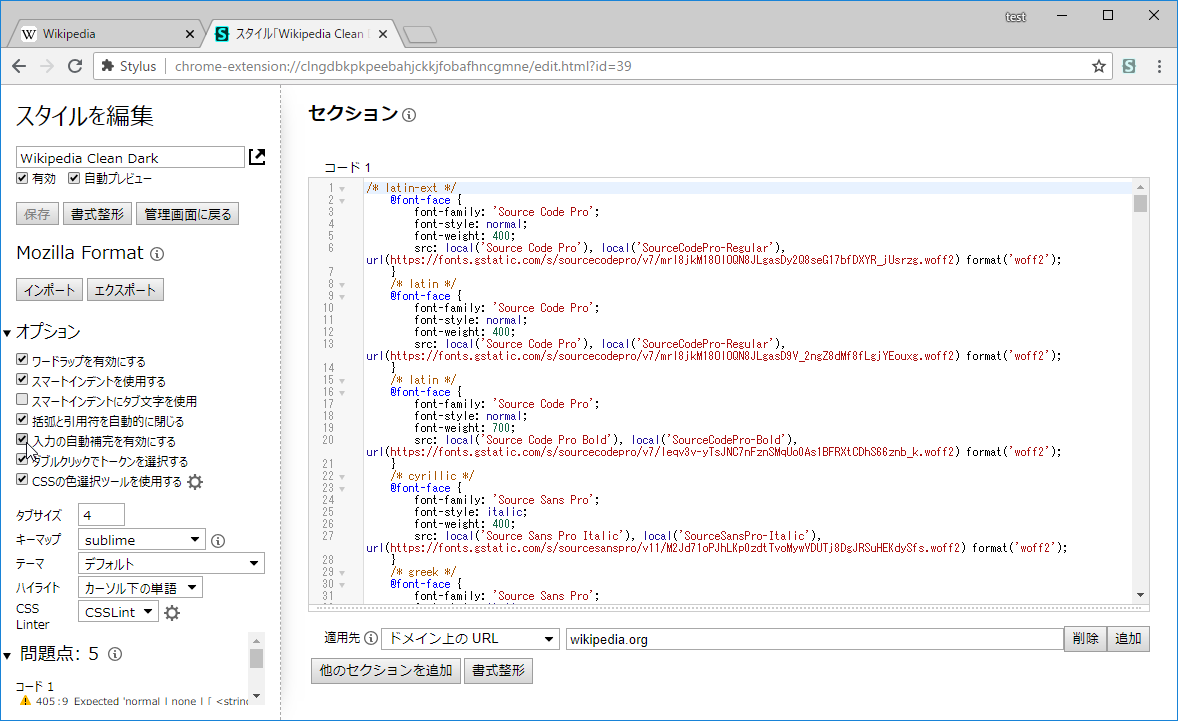The height and width of the screenshot is (721, 1178).
Task: Open the テーマ dropdown
Action: 171,563
